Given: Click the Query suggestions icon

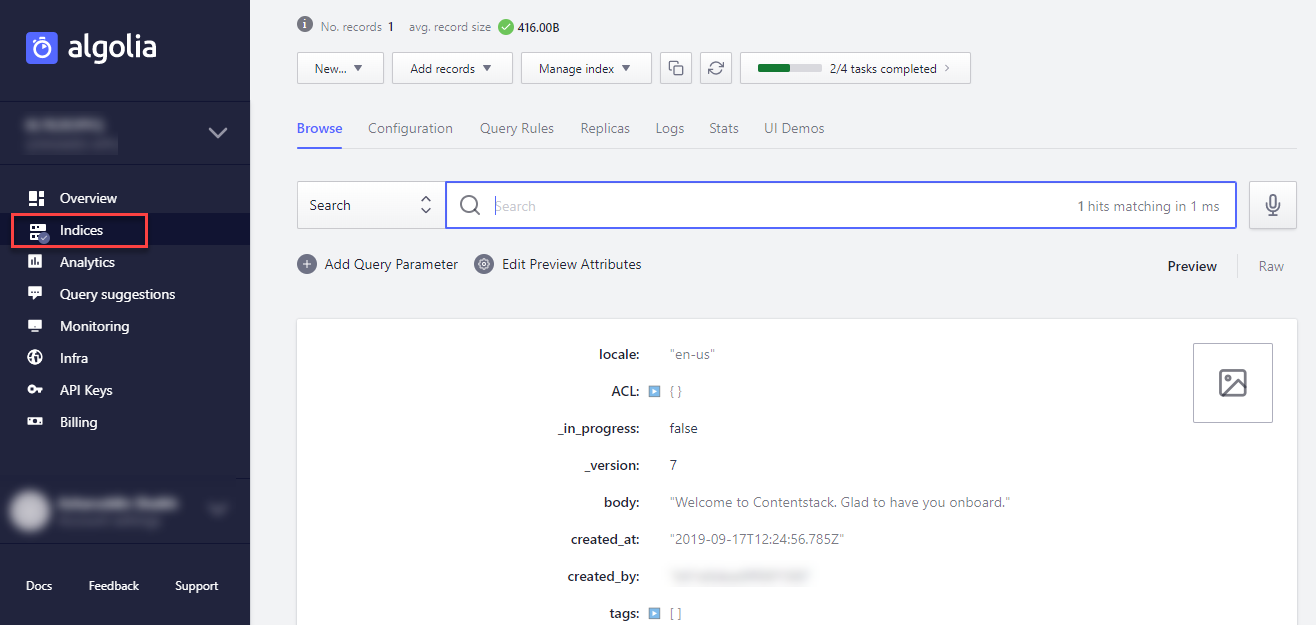Looking at the screenshot, I should pos(36,294).
